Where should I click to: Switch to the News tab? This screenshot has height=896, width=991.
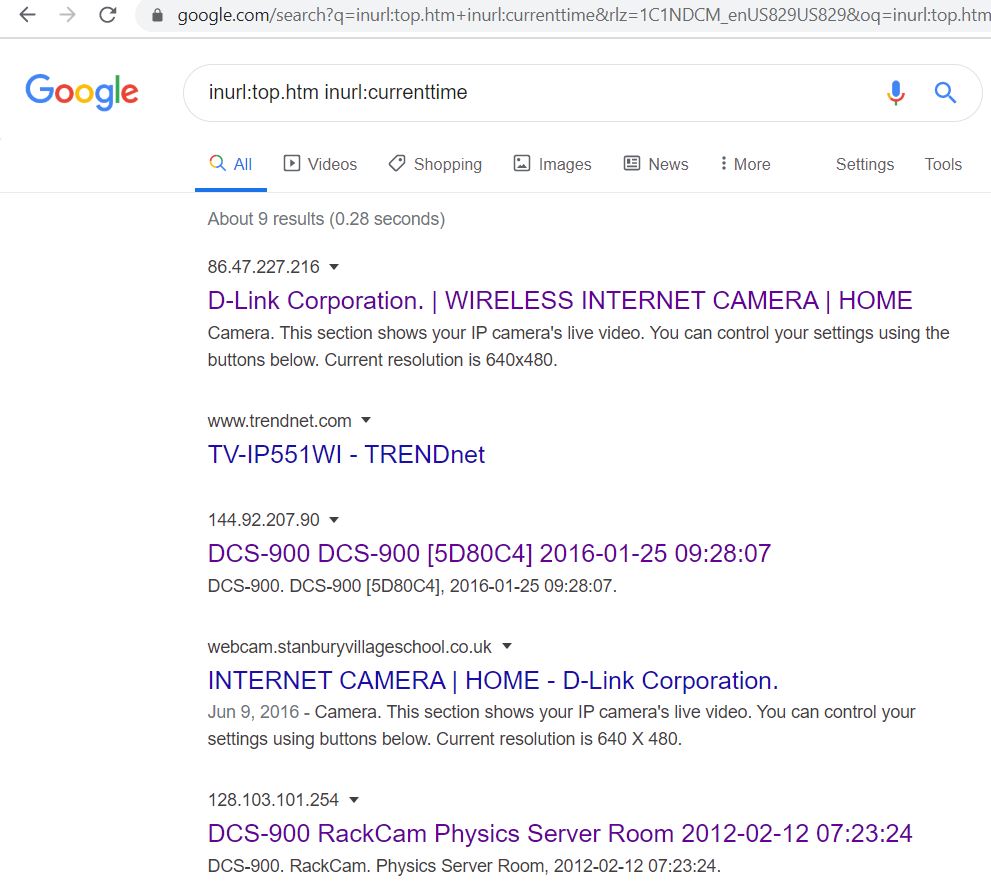pyautogui.click(x=656, y=164)
